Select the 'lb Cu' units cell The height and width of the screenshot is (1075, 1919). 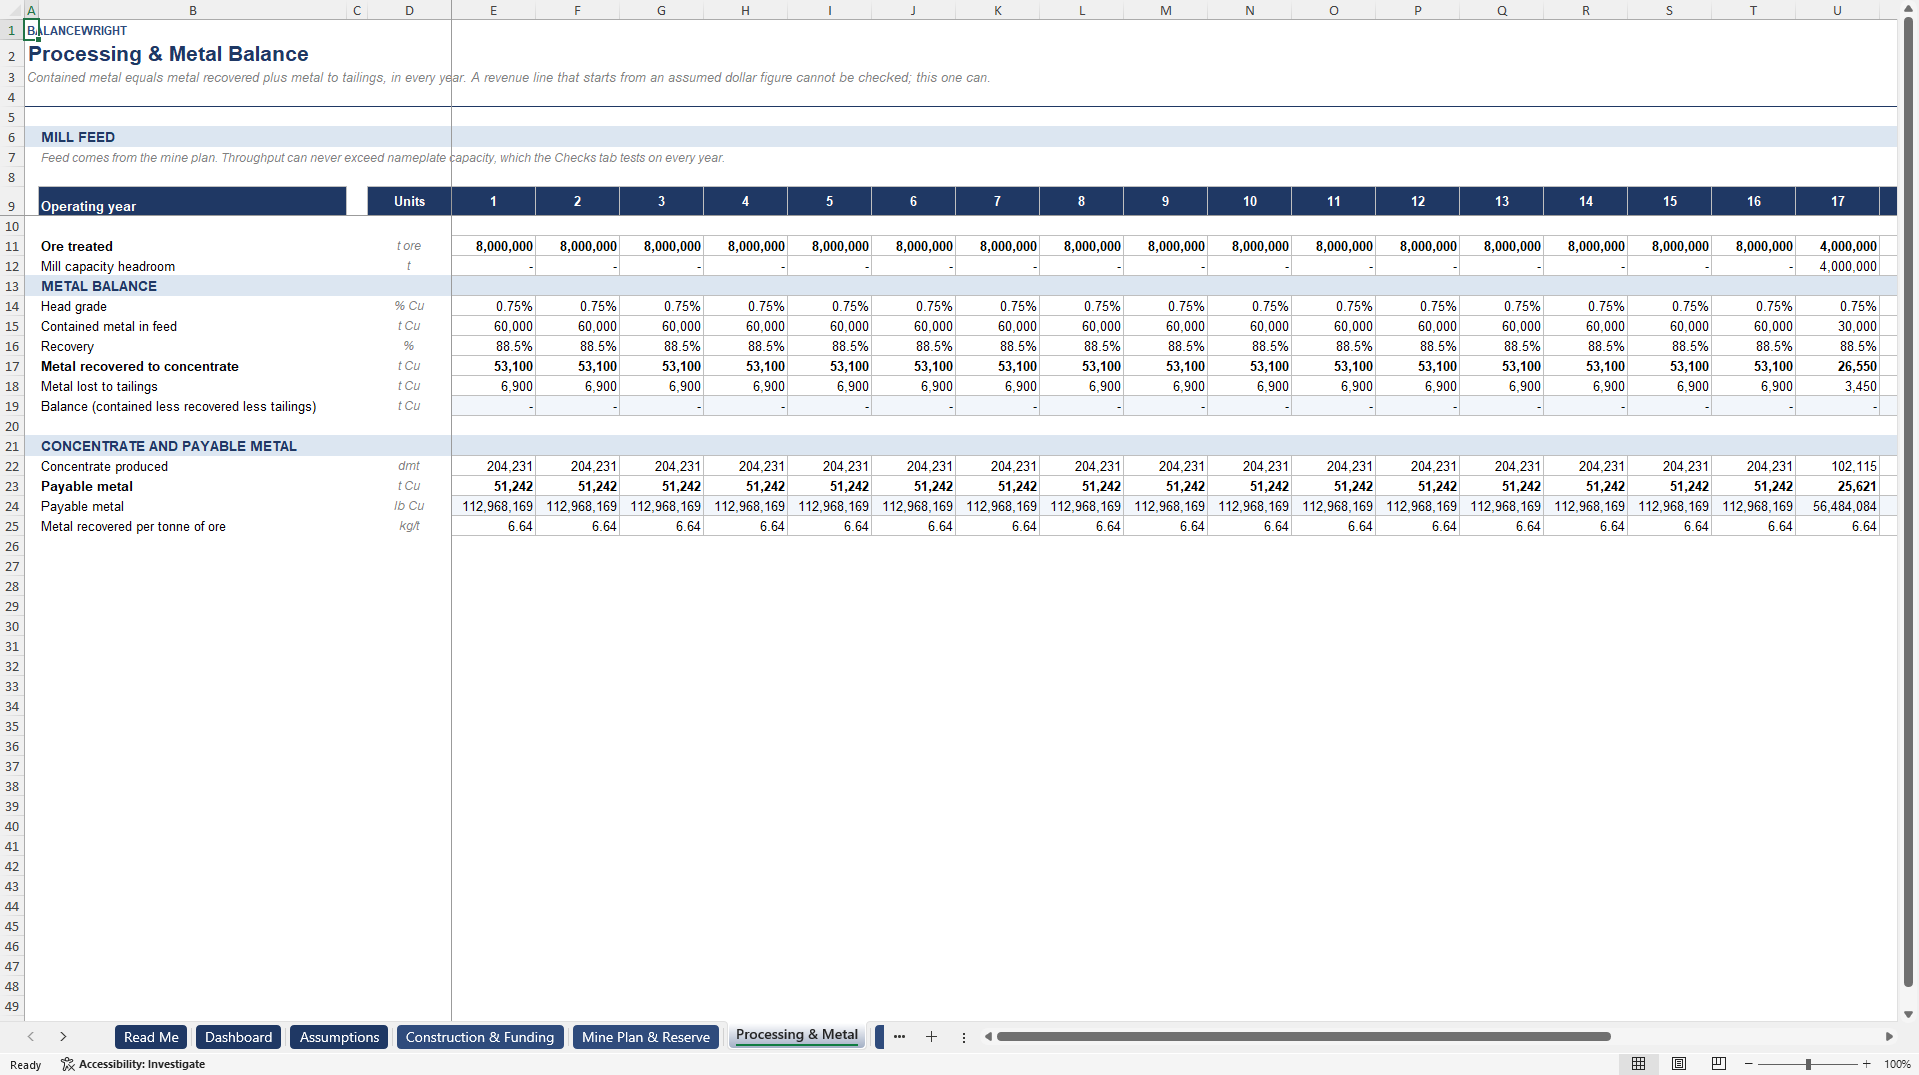coord(409,506)
